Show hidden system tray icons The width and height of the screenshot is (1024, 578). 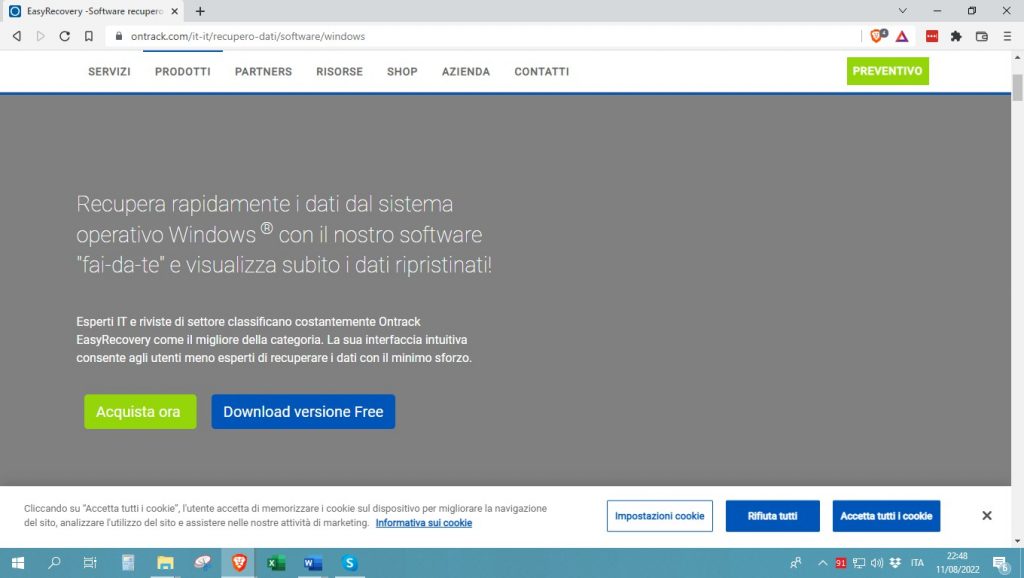pyautogui.click(x=823, y=563)
